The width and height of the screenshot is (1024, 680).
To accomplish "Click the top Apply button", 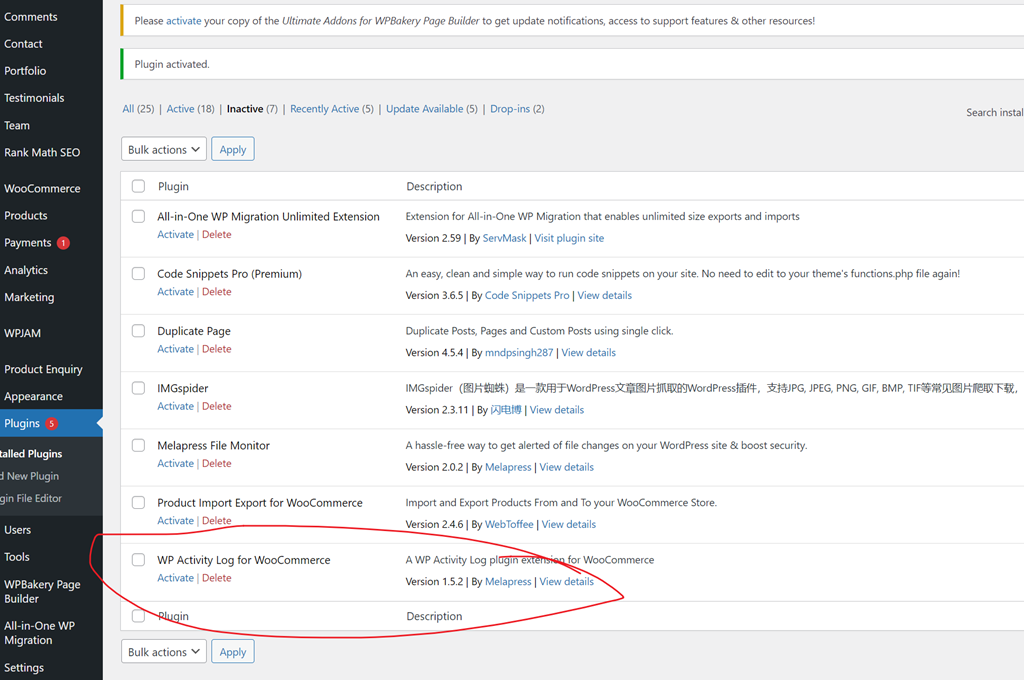I will [x=232, y=149].
